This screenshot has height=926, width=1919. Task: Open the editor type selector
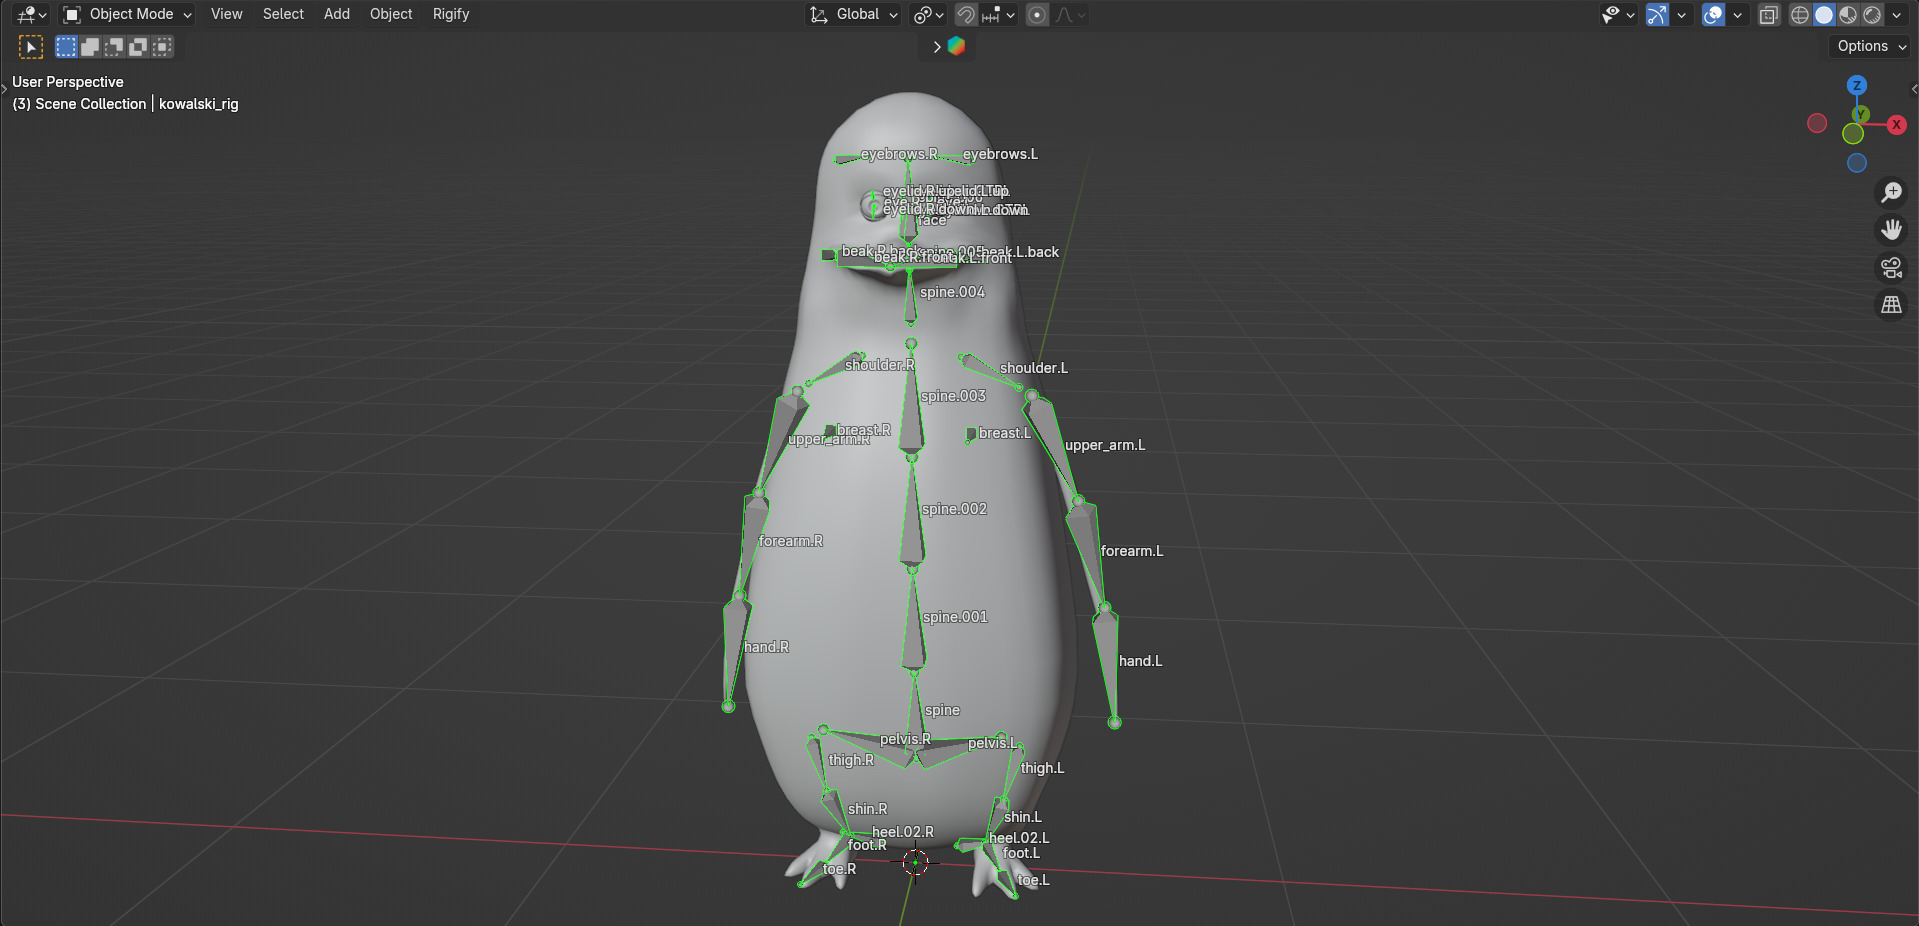[x=32, y=14]
